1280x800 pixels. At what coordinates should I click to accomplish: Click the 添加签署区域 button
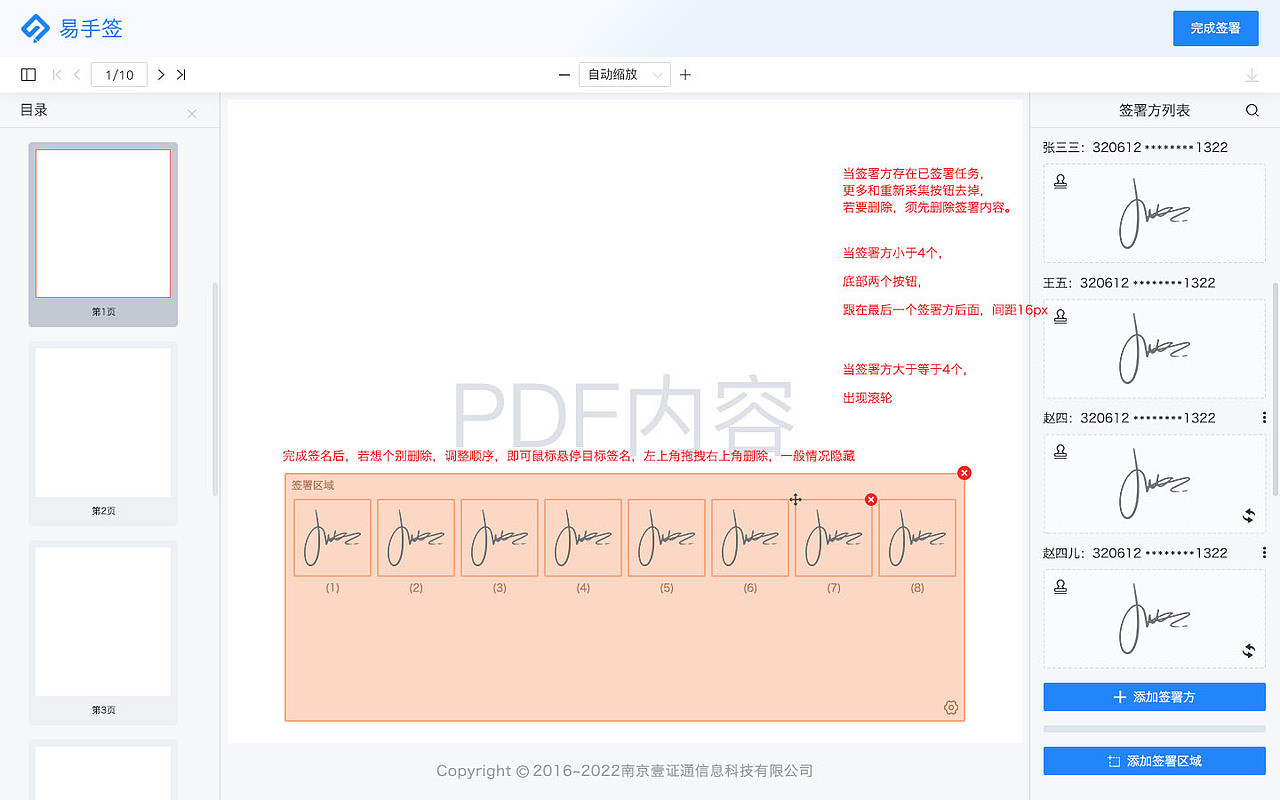[x=1154, y=761]
